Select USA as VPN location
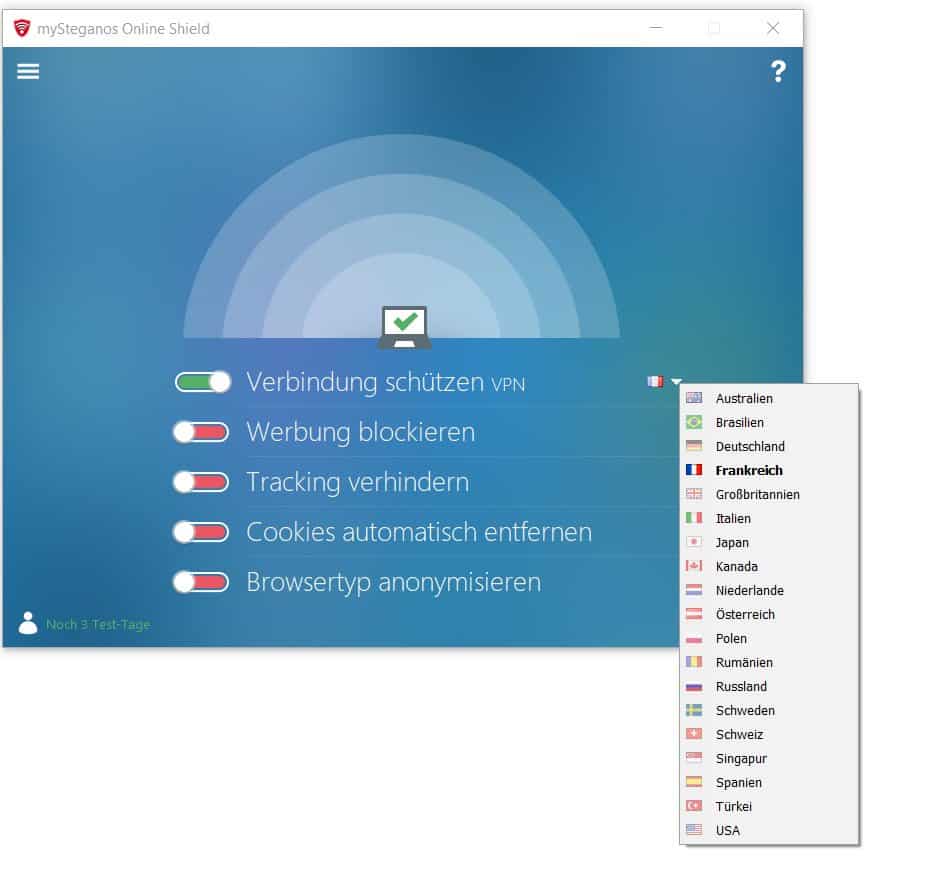Viewport: 942px width, 869px height. click(x=769, y=830)
